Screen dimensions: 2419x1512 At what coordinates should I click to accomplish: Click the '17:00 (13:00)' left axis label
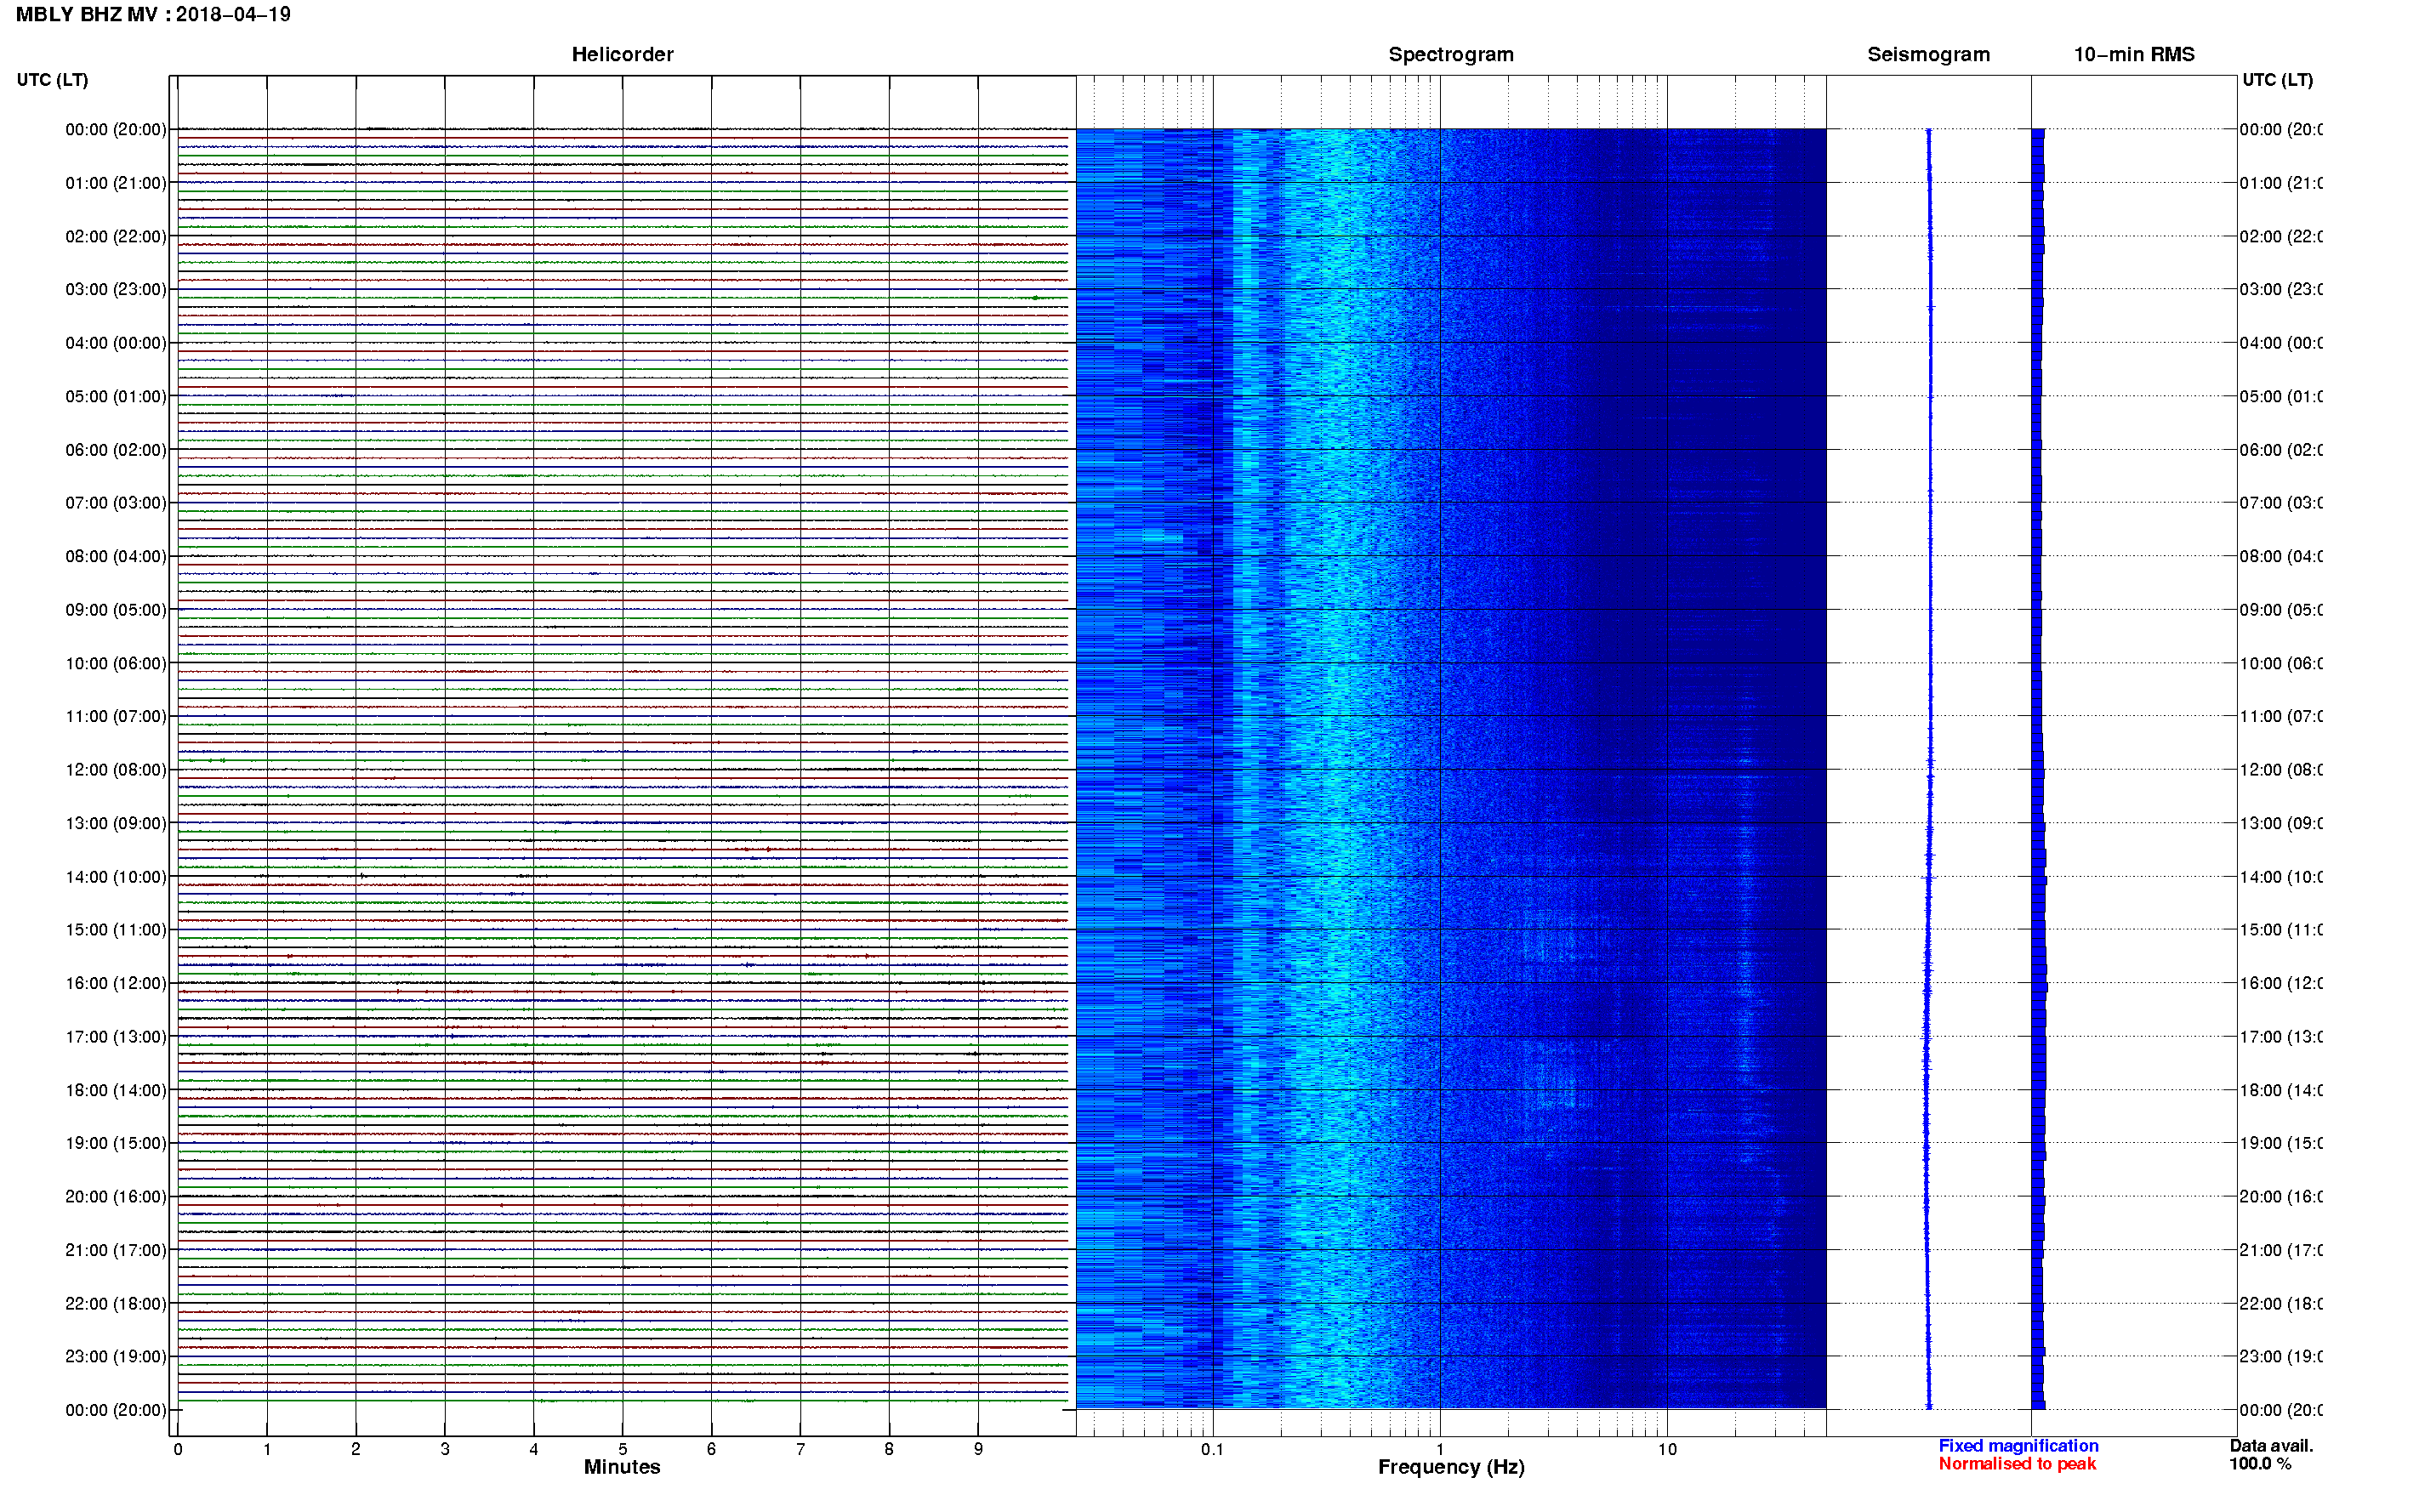116,1037
